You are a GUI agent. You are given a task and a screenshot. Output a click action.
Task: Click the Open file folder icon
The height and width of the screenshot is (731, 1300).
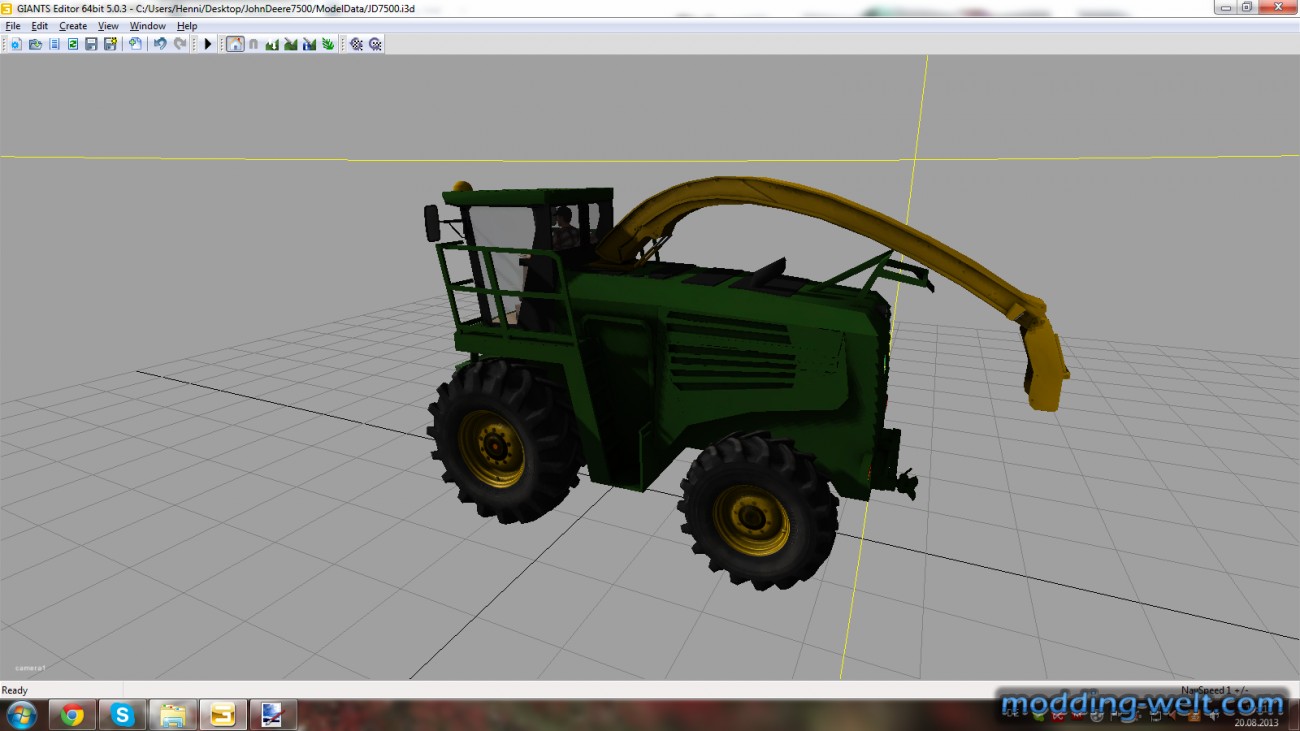coord(35,44)
